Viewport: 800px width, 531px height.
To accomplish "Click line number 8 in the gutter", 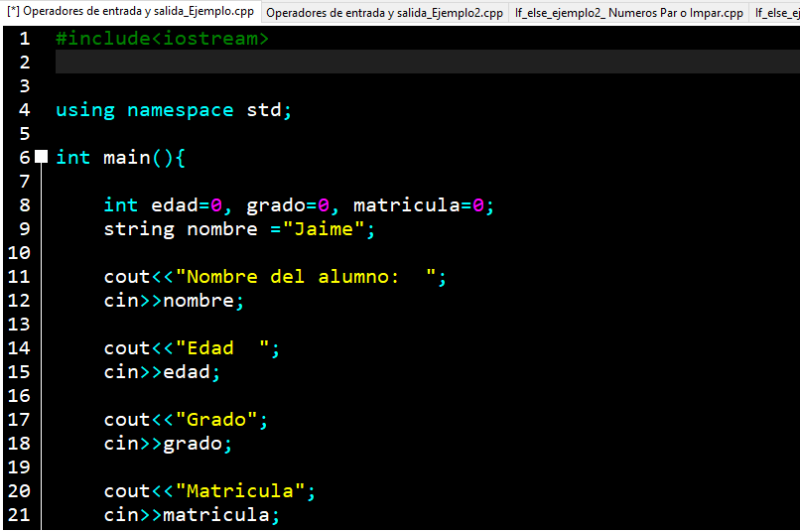I will tap(24, 205).
